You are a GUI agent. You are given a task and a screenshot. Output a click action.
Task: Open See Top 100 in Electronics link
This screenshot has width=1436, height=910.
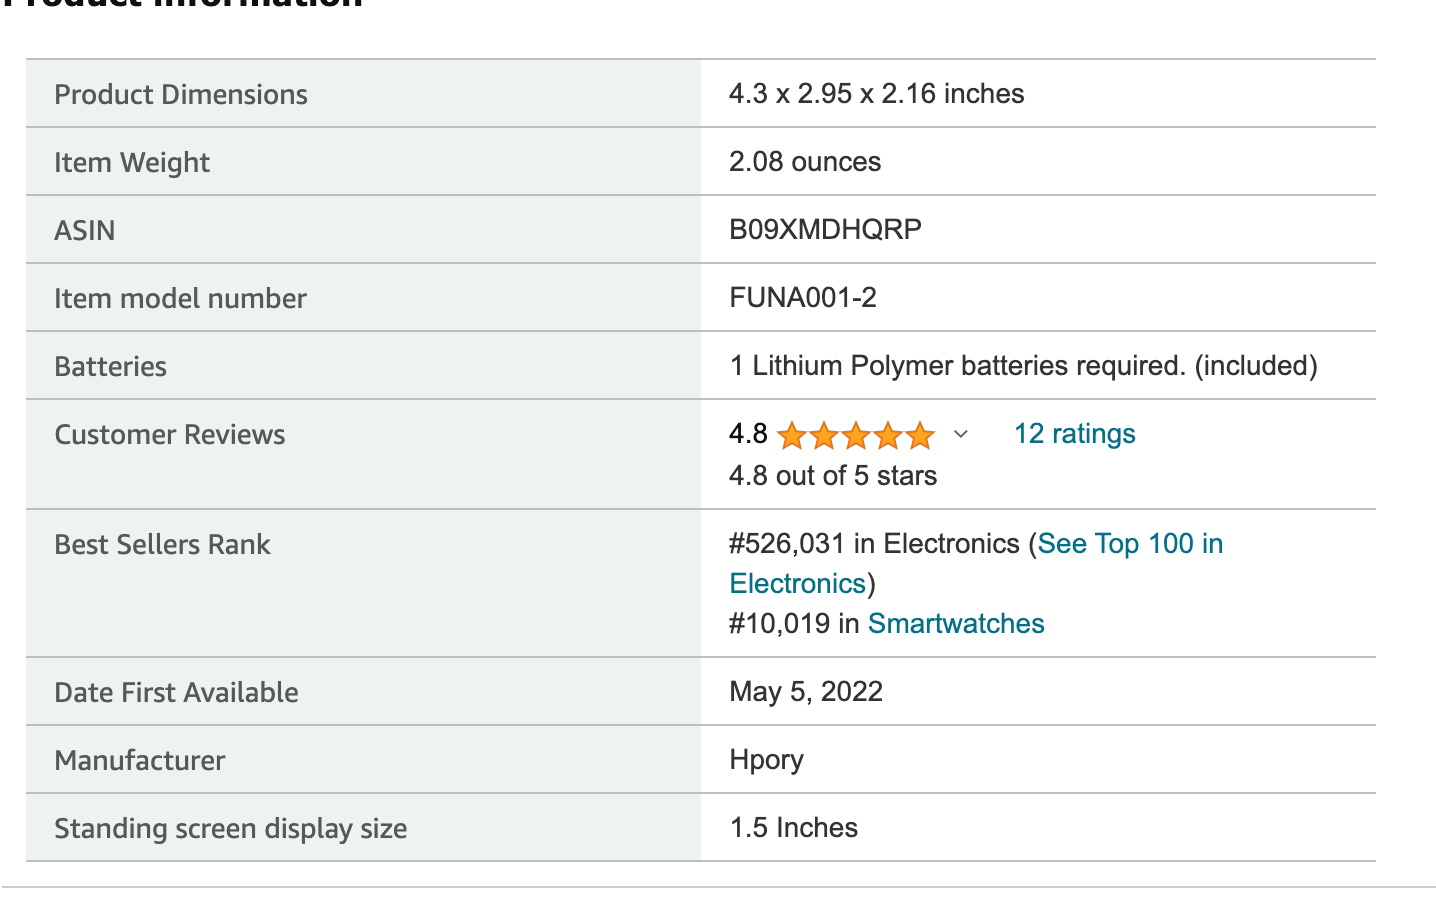coord(976,564)
